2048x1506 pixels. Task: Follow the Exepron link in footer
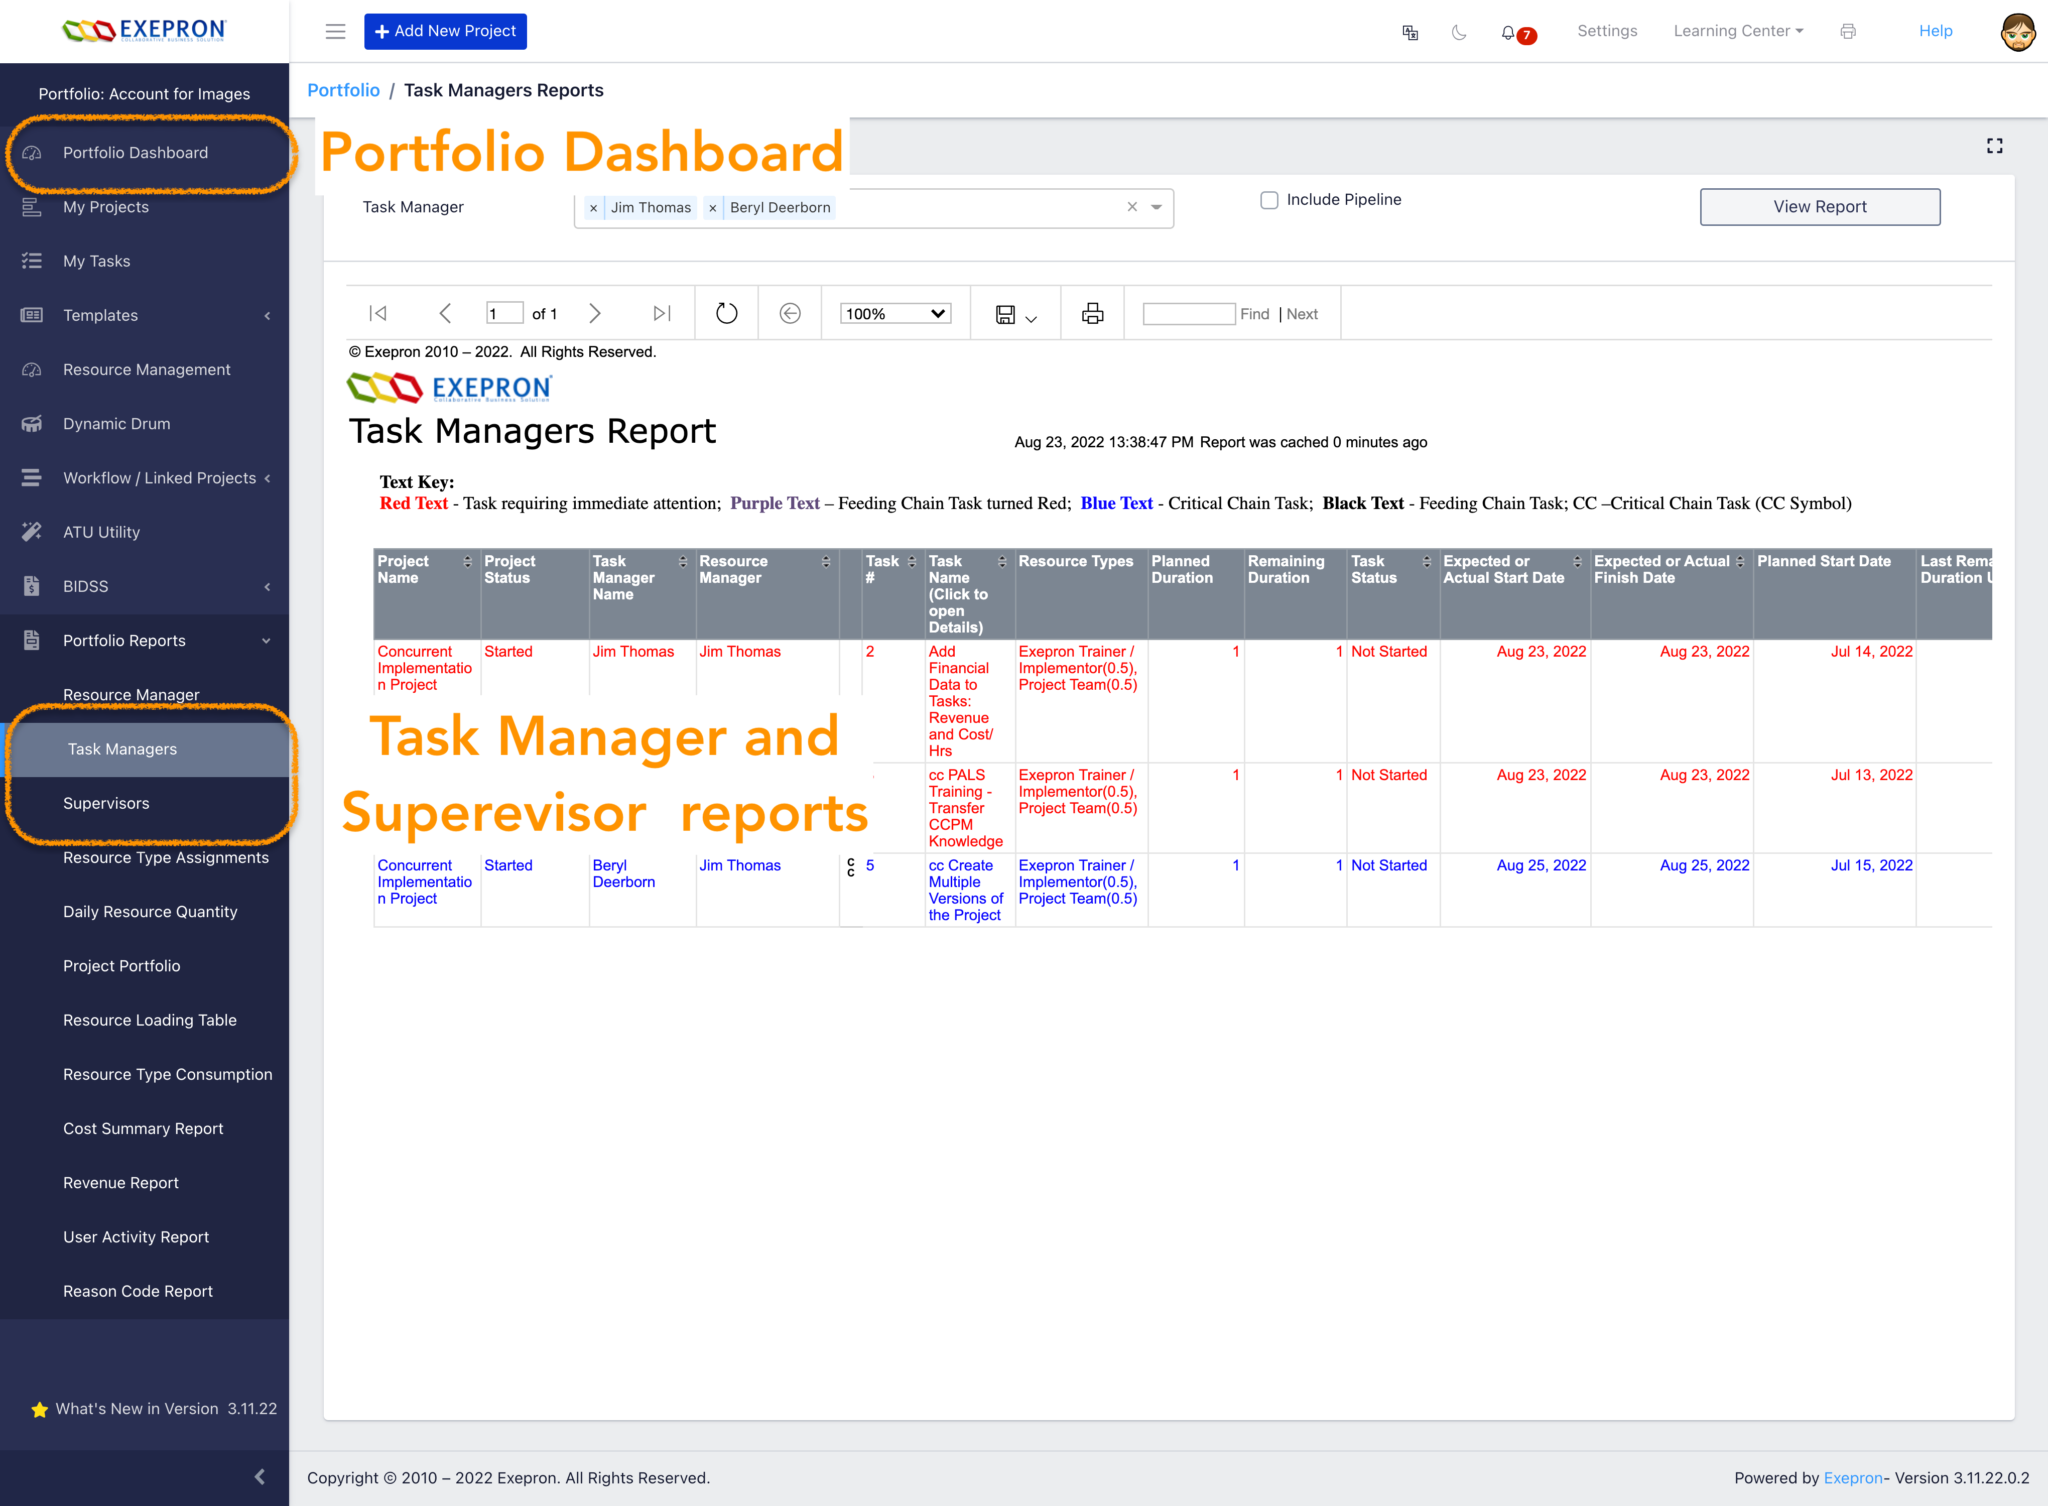tap(1853, 1478)
